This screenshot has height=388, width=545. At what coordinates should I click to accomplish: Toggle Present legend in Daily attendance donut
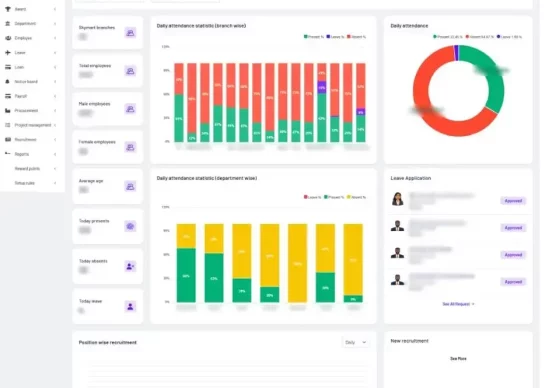coord(448,37)
